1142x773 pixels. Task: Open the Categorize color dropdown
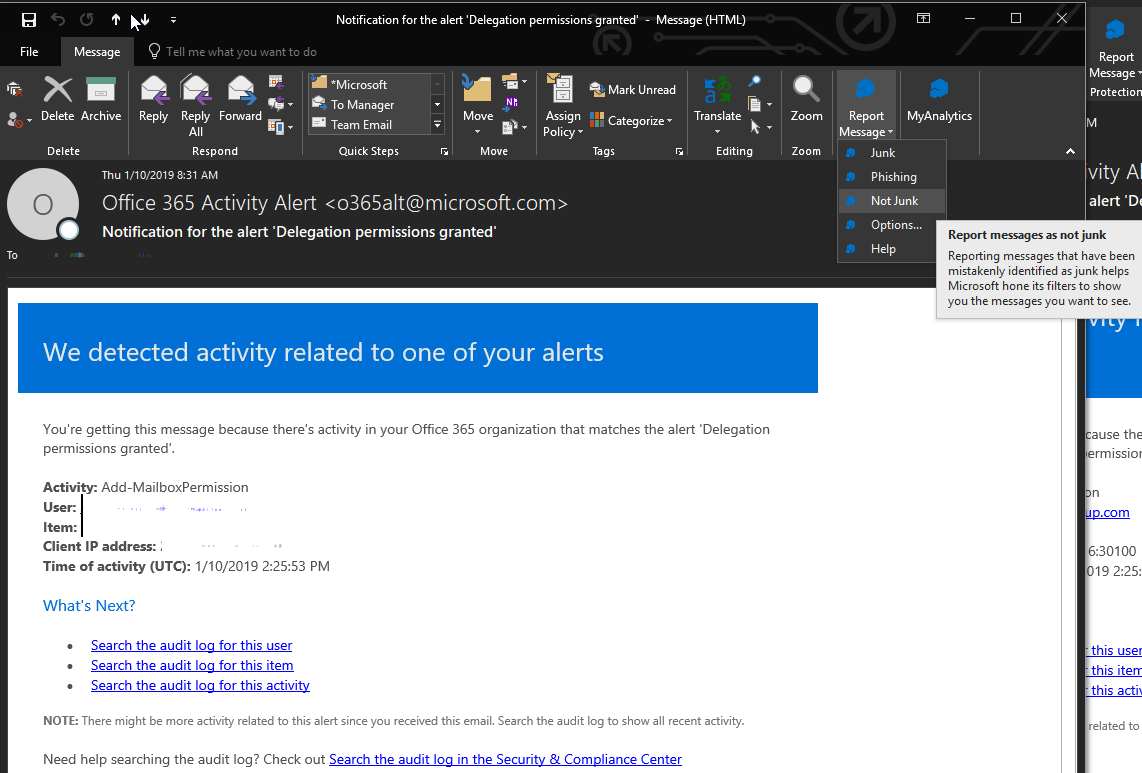631,120
